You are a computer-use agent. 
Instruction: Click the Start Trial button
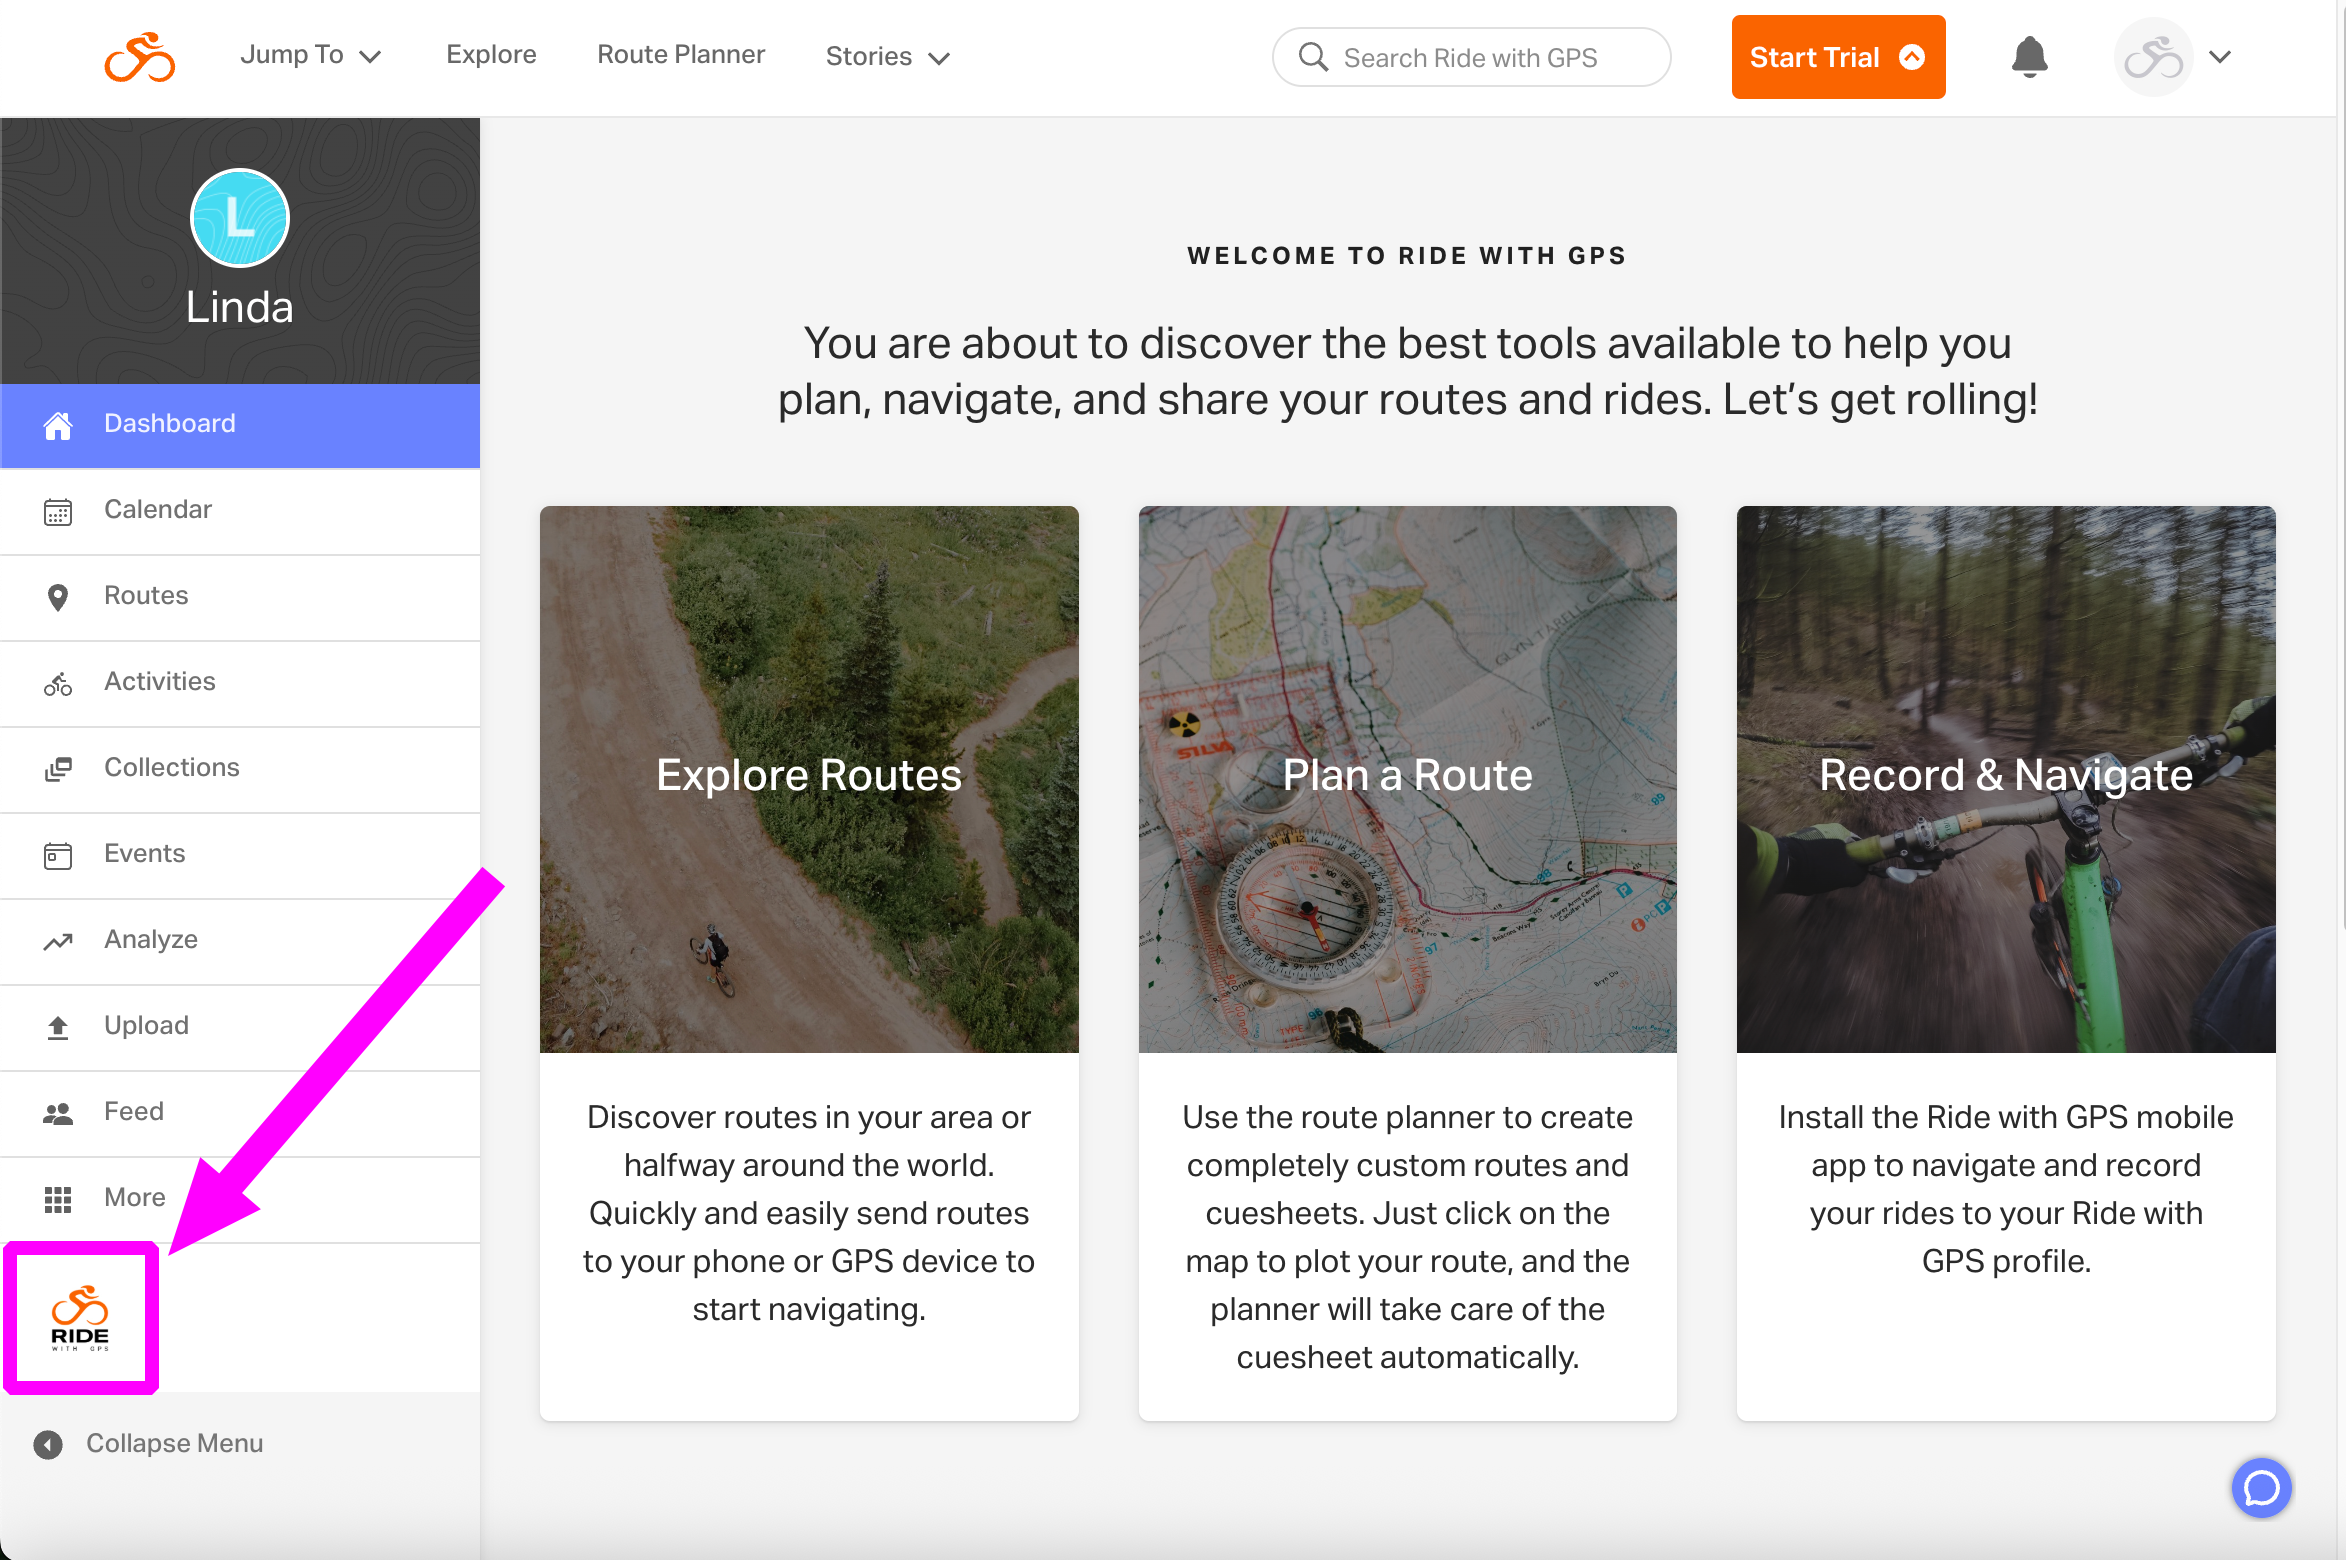pos(1838,57)
